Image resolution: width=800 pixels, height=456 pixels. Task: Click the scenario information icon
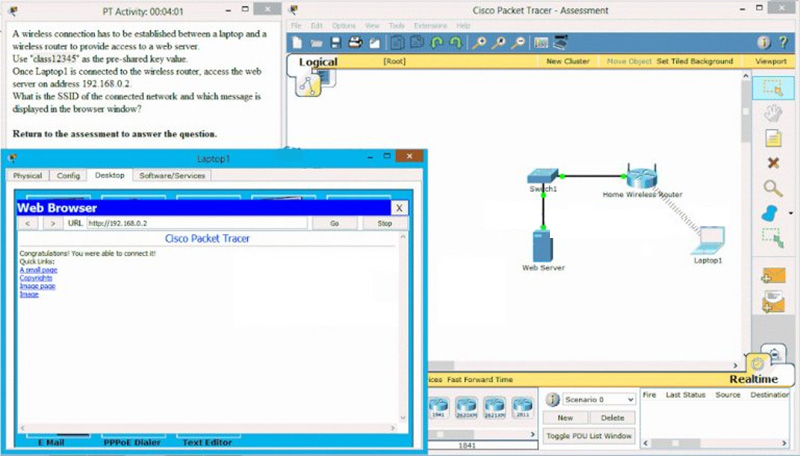coord(552,399)
